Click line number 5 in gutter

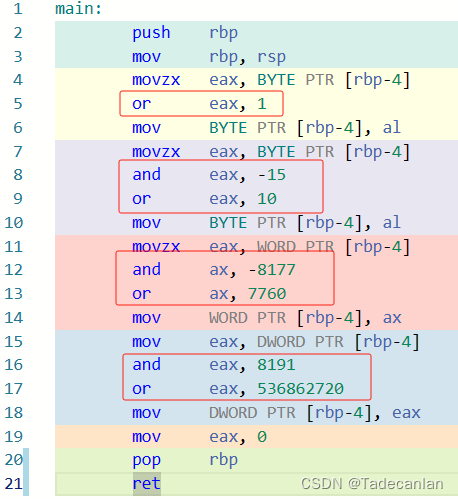18,104
